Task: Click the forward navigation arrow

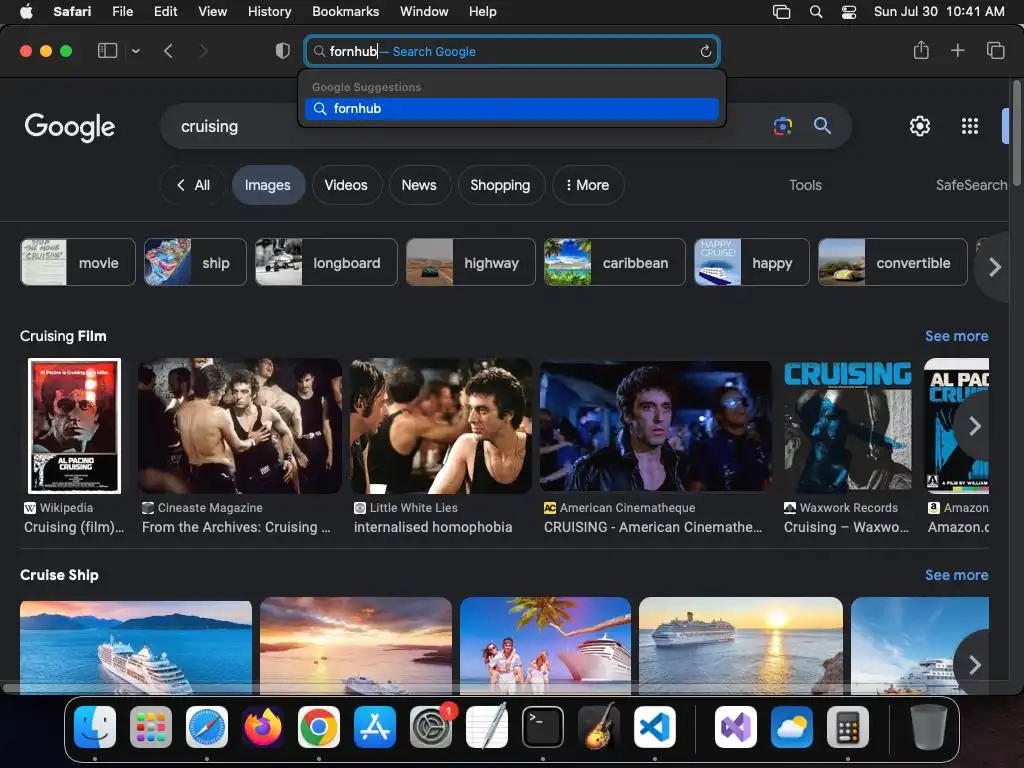Action: pyautogui.click(x=203, y=51)
